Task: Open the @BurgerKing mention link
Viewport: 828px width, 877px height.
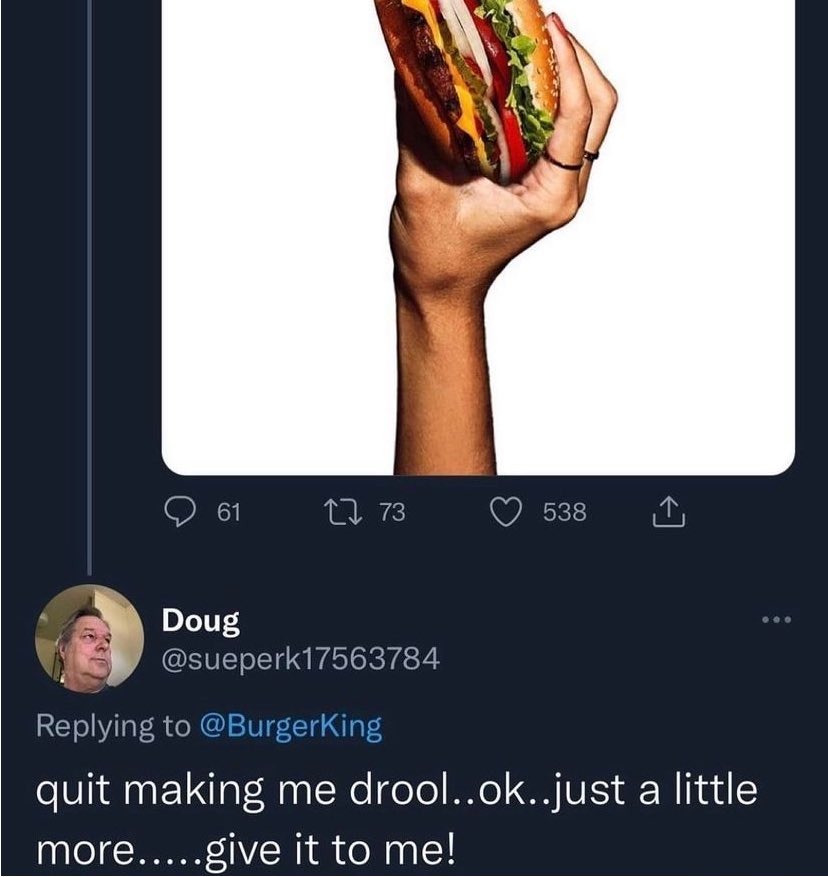Action: pyautogui.click(x=291, y=726)
